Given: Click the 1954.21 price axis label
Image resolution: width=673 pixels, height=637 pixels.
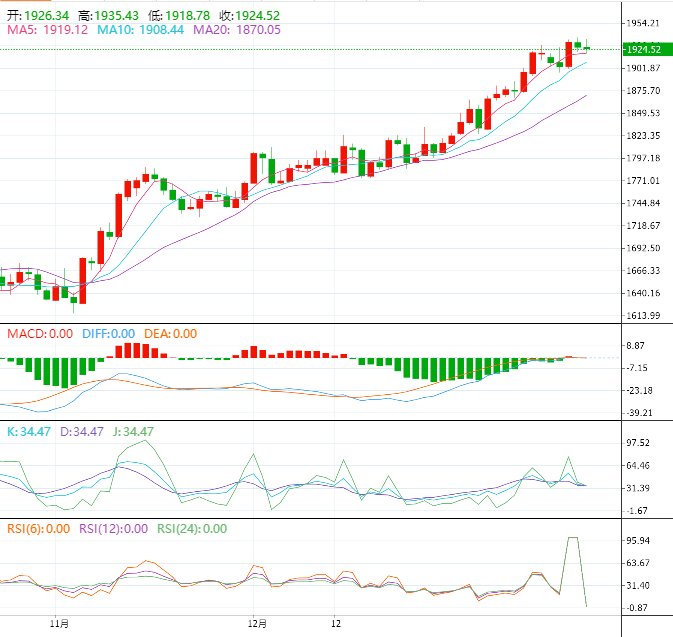Looking at the screenshot, I should point(643,23).
